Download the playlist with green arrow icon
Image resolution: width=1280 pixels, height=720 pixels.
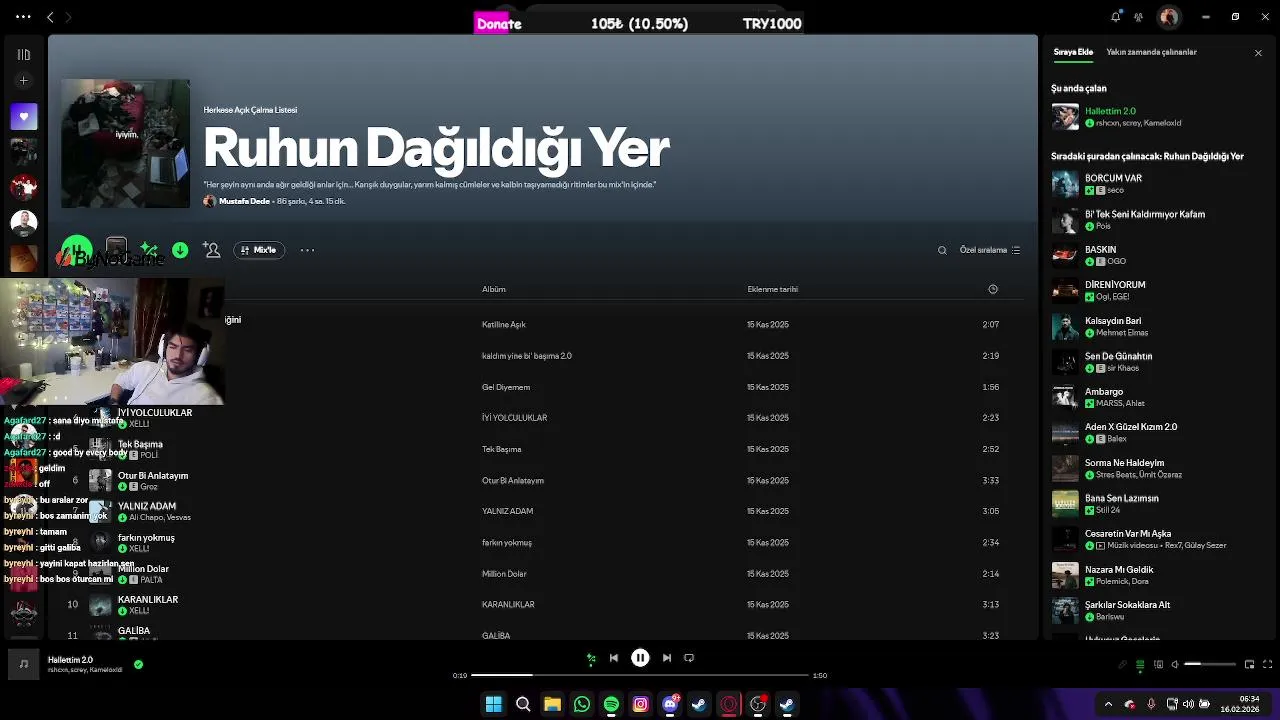click(x=180, y=250)
